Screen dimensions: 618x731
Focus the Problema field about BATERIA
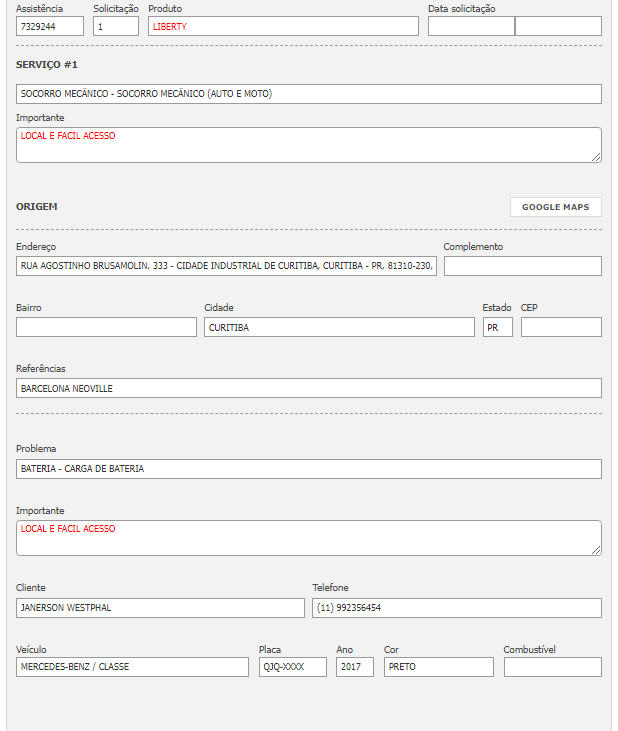pos(309,469)
